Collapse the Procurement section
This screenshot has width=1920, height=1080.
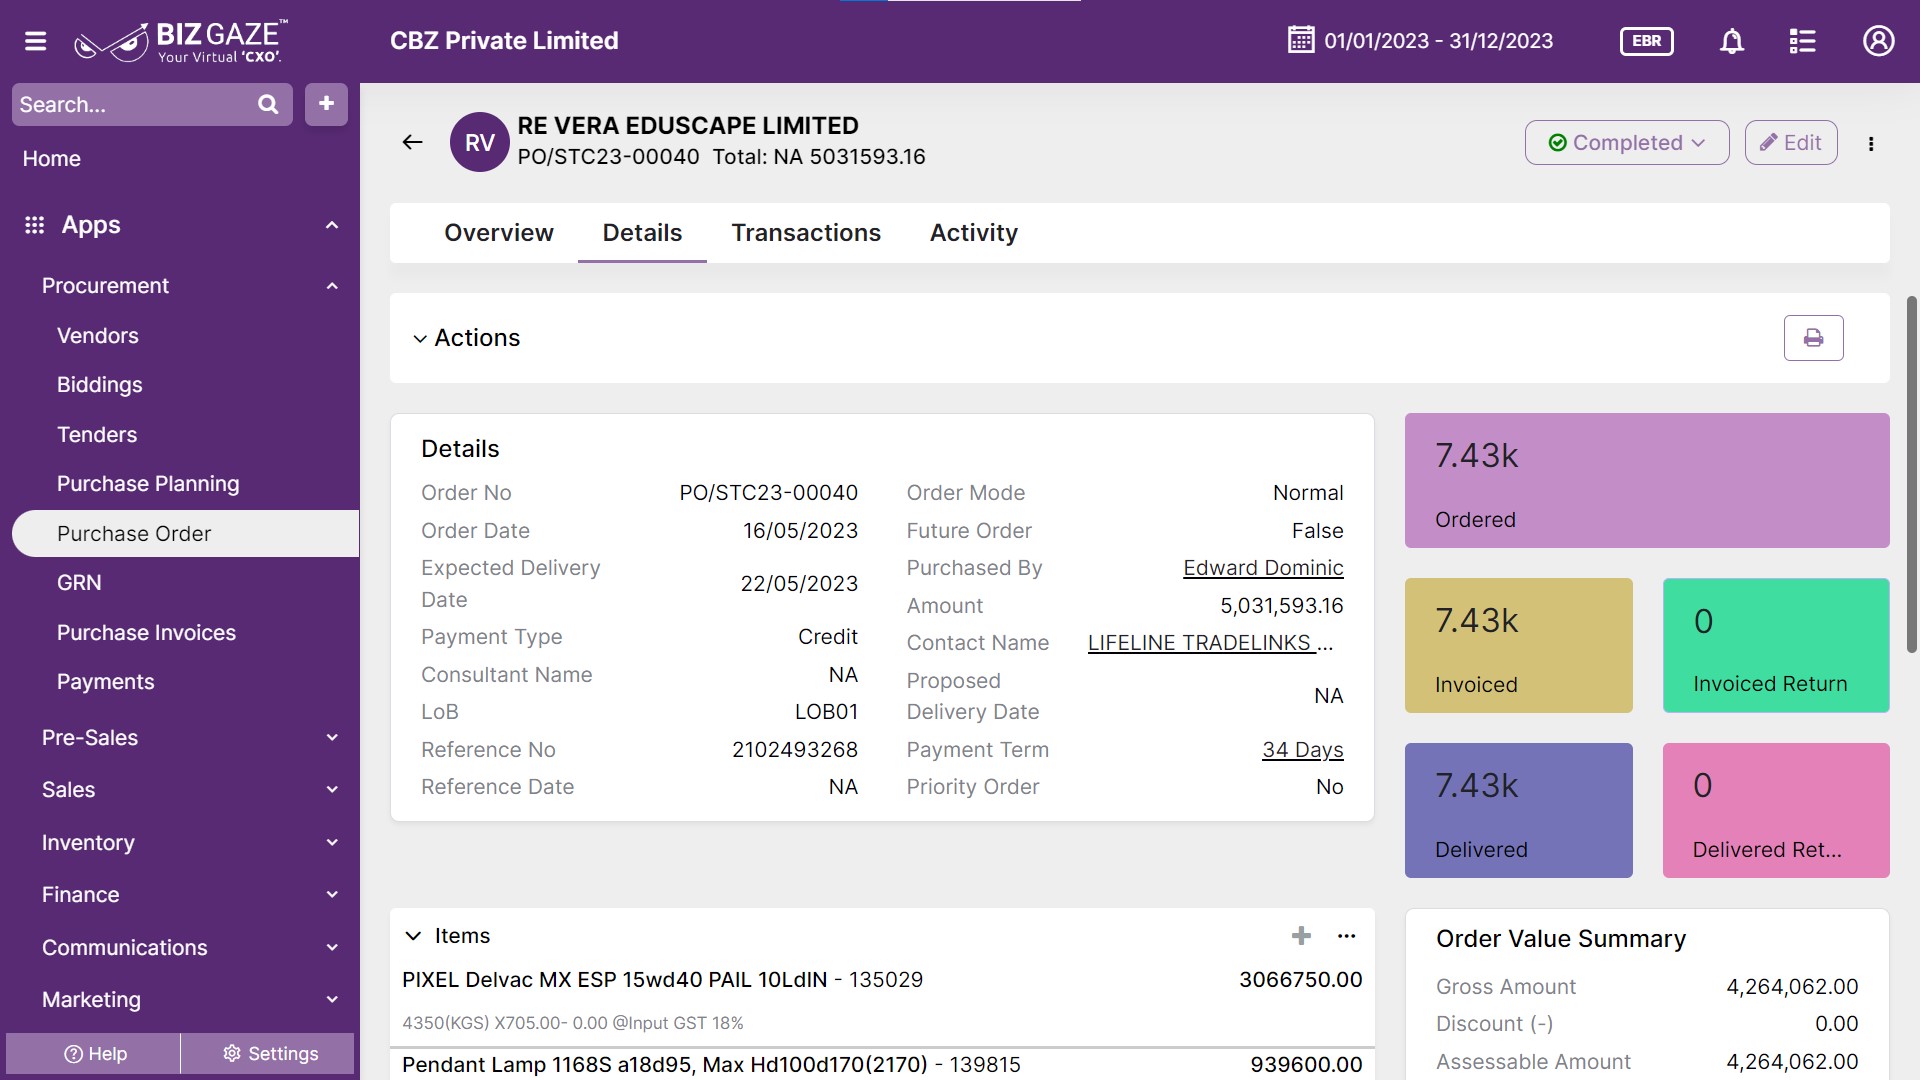coord(332,286)
